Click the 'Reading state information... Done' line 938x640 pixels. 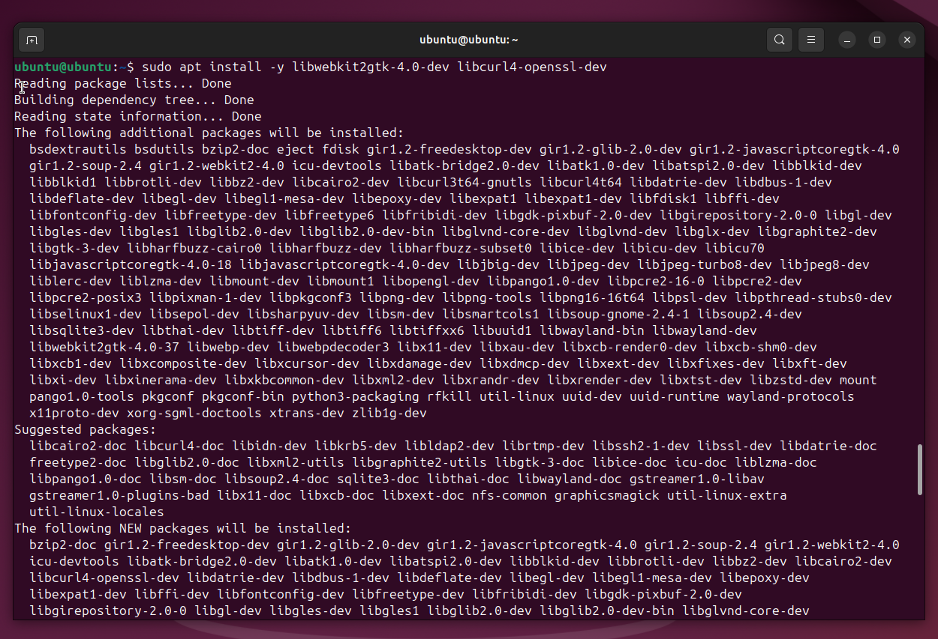point(137,116)
